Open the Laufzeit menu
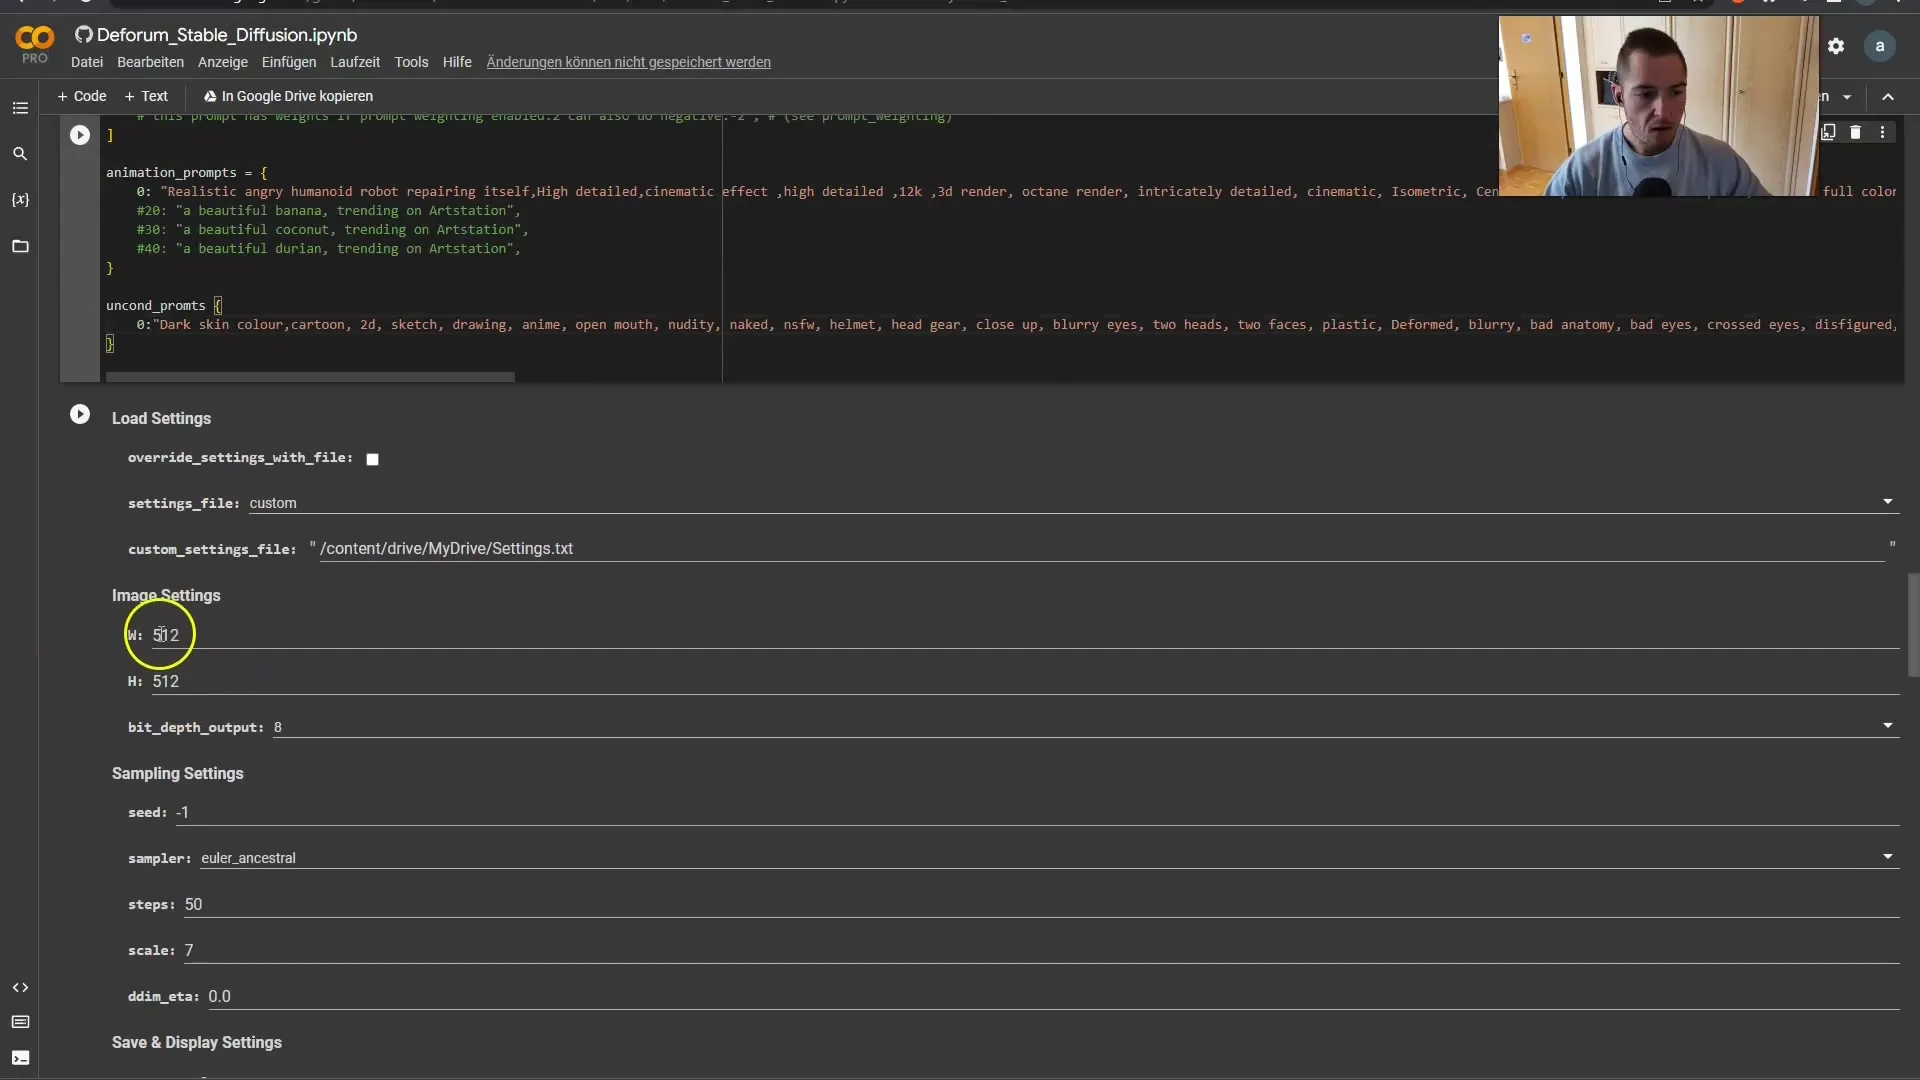The image size is (1920, 1080). click(355, 62)
